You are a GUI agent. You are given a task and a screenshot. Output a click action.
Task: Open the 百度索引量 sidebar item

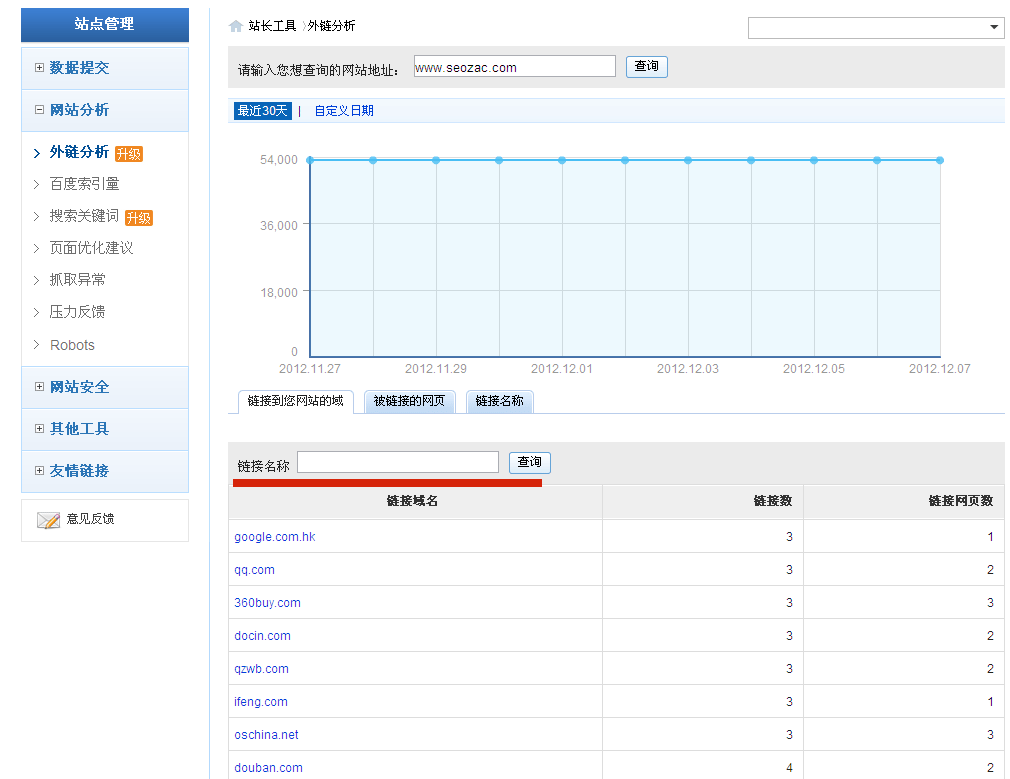85,184
